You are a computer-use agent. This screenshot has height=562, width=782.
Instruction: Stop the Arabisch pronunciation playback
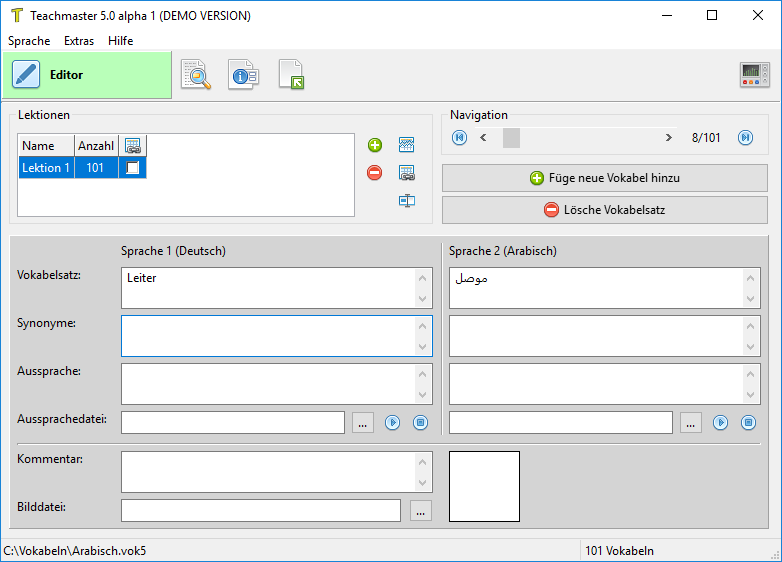pos(748,423)
